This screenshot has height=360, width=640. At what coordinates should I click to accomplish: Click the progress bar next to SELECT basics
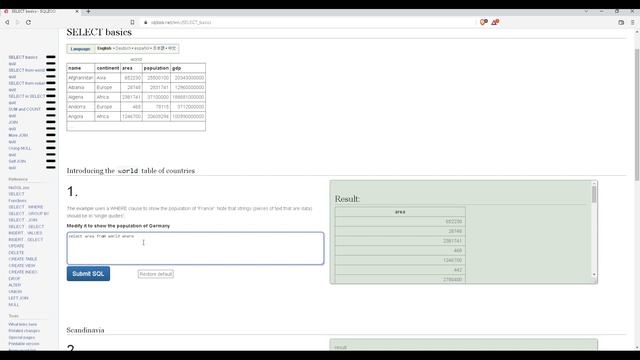51,57
